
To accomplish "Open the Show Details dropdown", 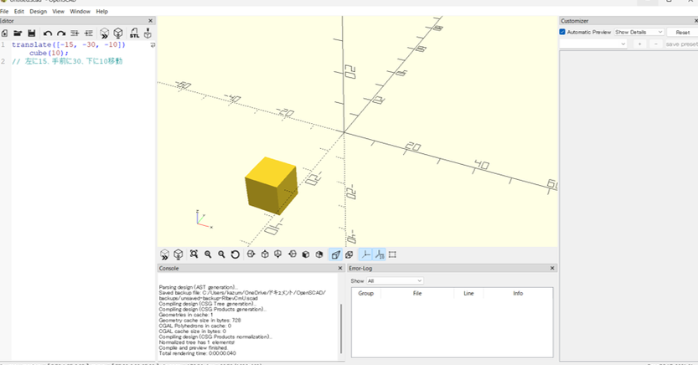I will (639, 32).
